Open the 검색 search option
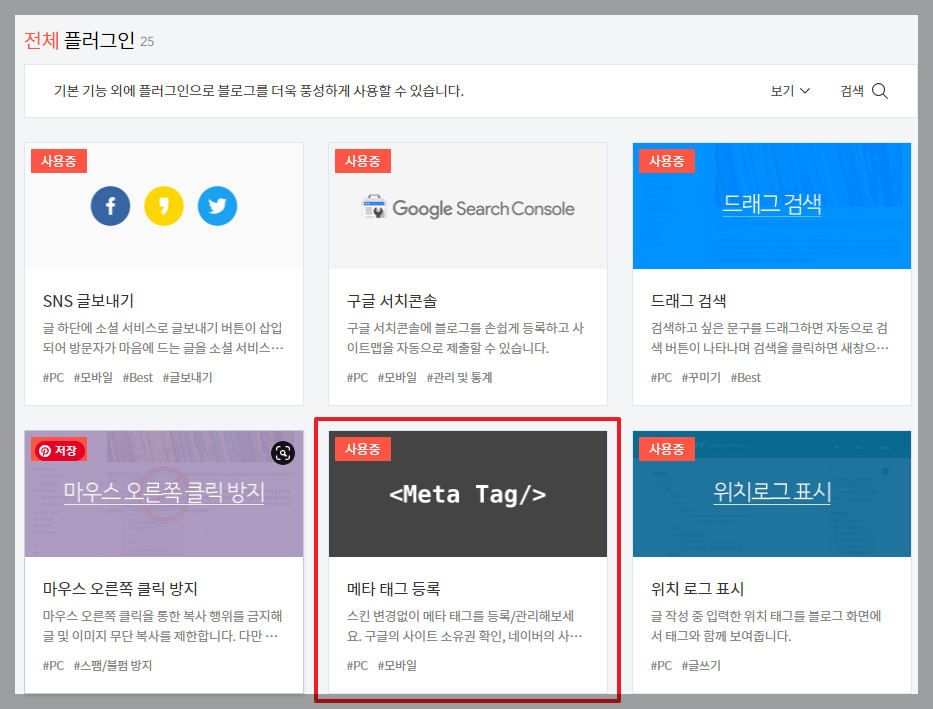 pyautogui.click(x=851, y=91)
